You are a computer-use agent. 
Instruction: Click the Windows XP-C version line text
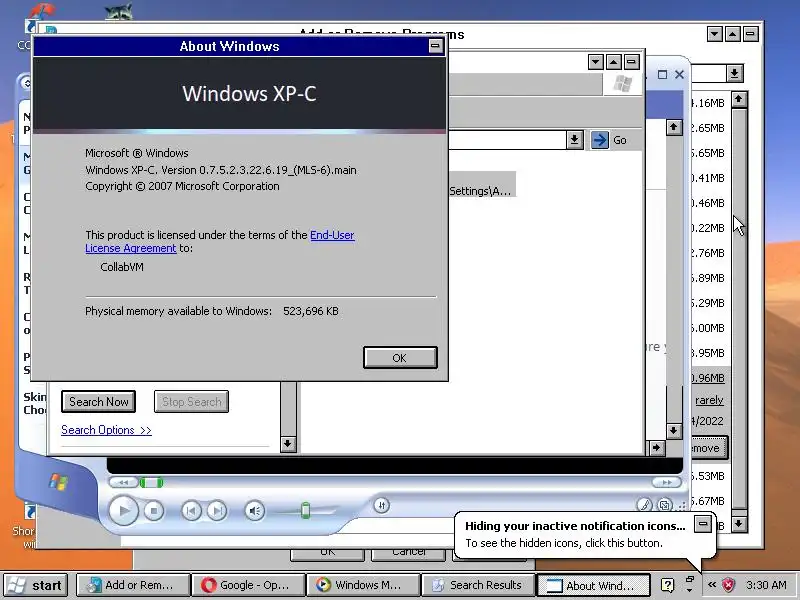pos(220,170)
